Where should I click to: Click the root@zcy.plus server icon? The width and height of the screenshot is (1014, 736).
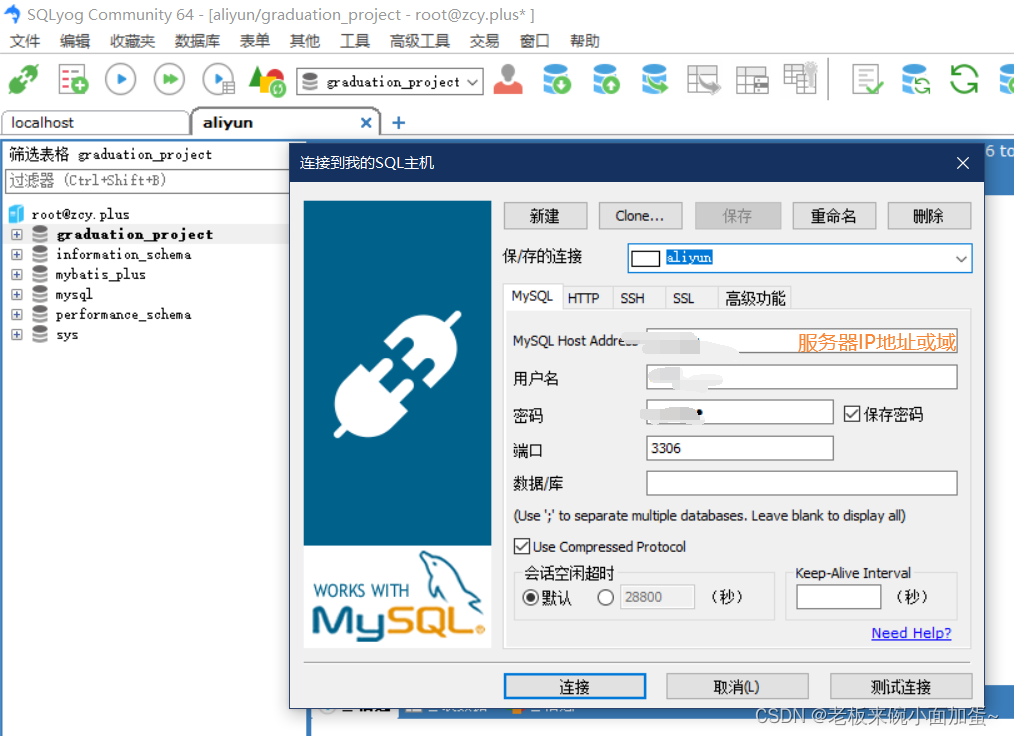pyautogui.click(x=16, y=213)
